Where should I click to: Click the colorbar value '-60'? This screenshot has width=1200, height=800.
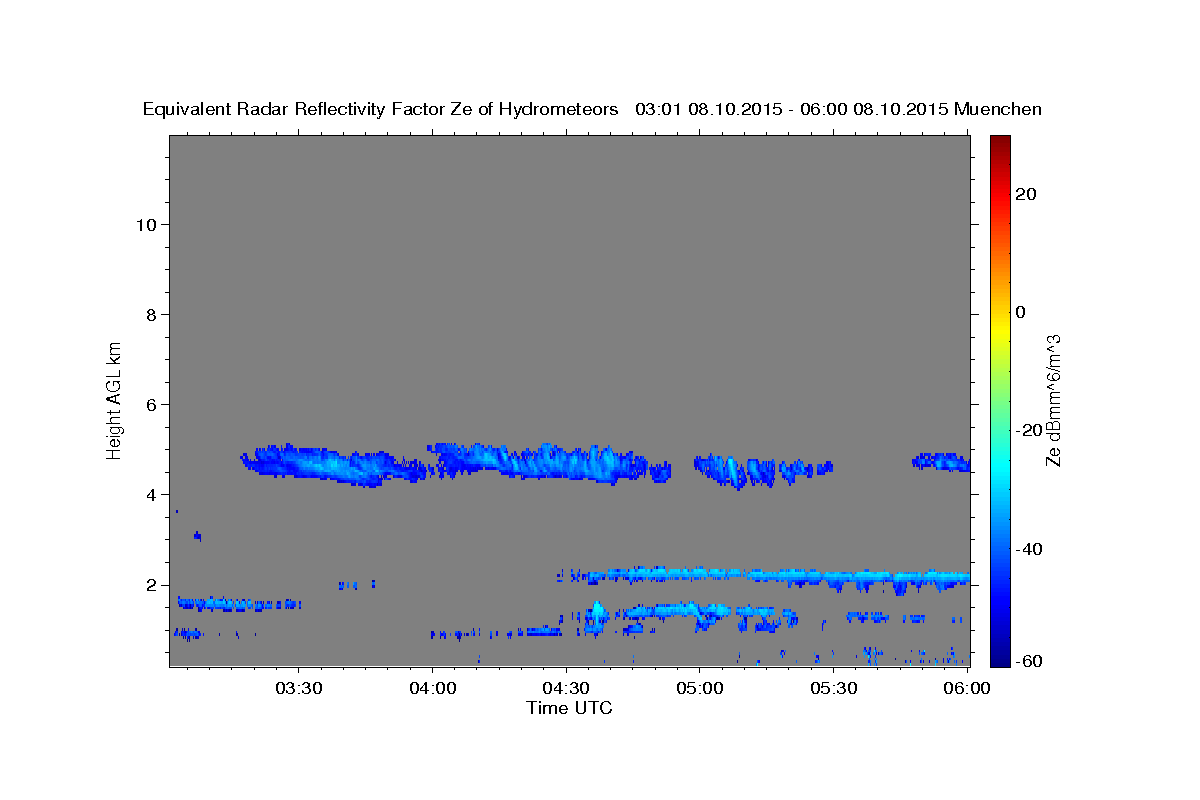(x=1029, y=661)
